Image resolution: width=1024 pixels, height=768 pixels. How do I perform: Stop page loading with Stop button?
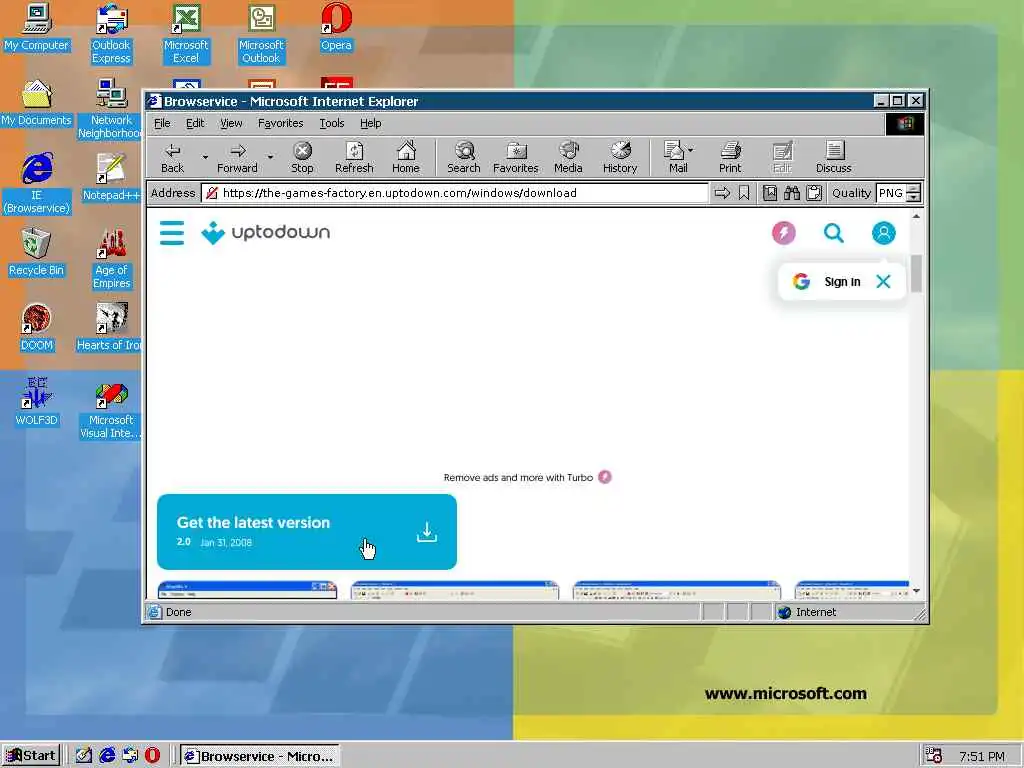coord(302,157)
